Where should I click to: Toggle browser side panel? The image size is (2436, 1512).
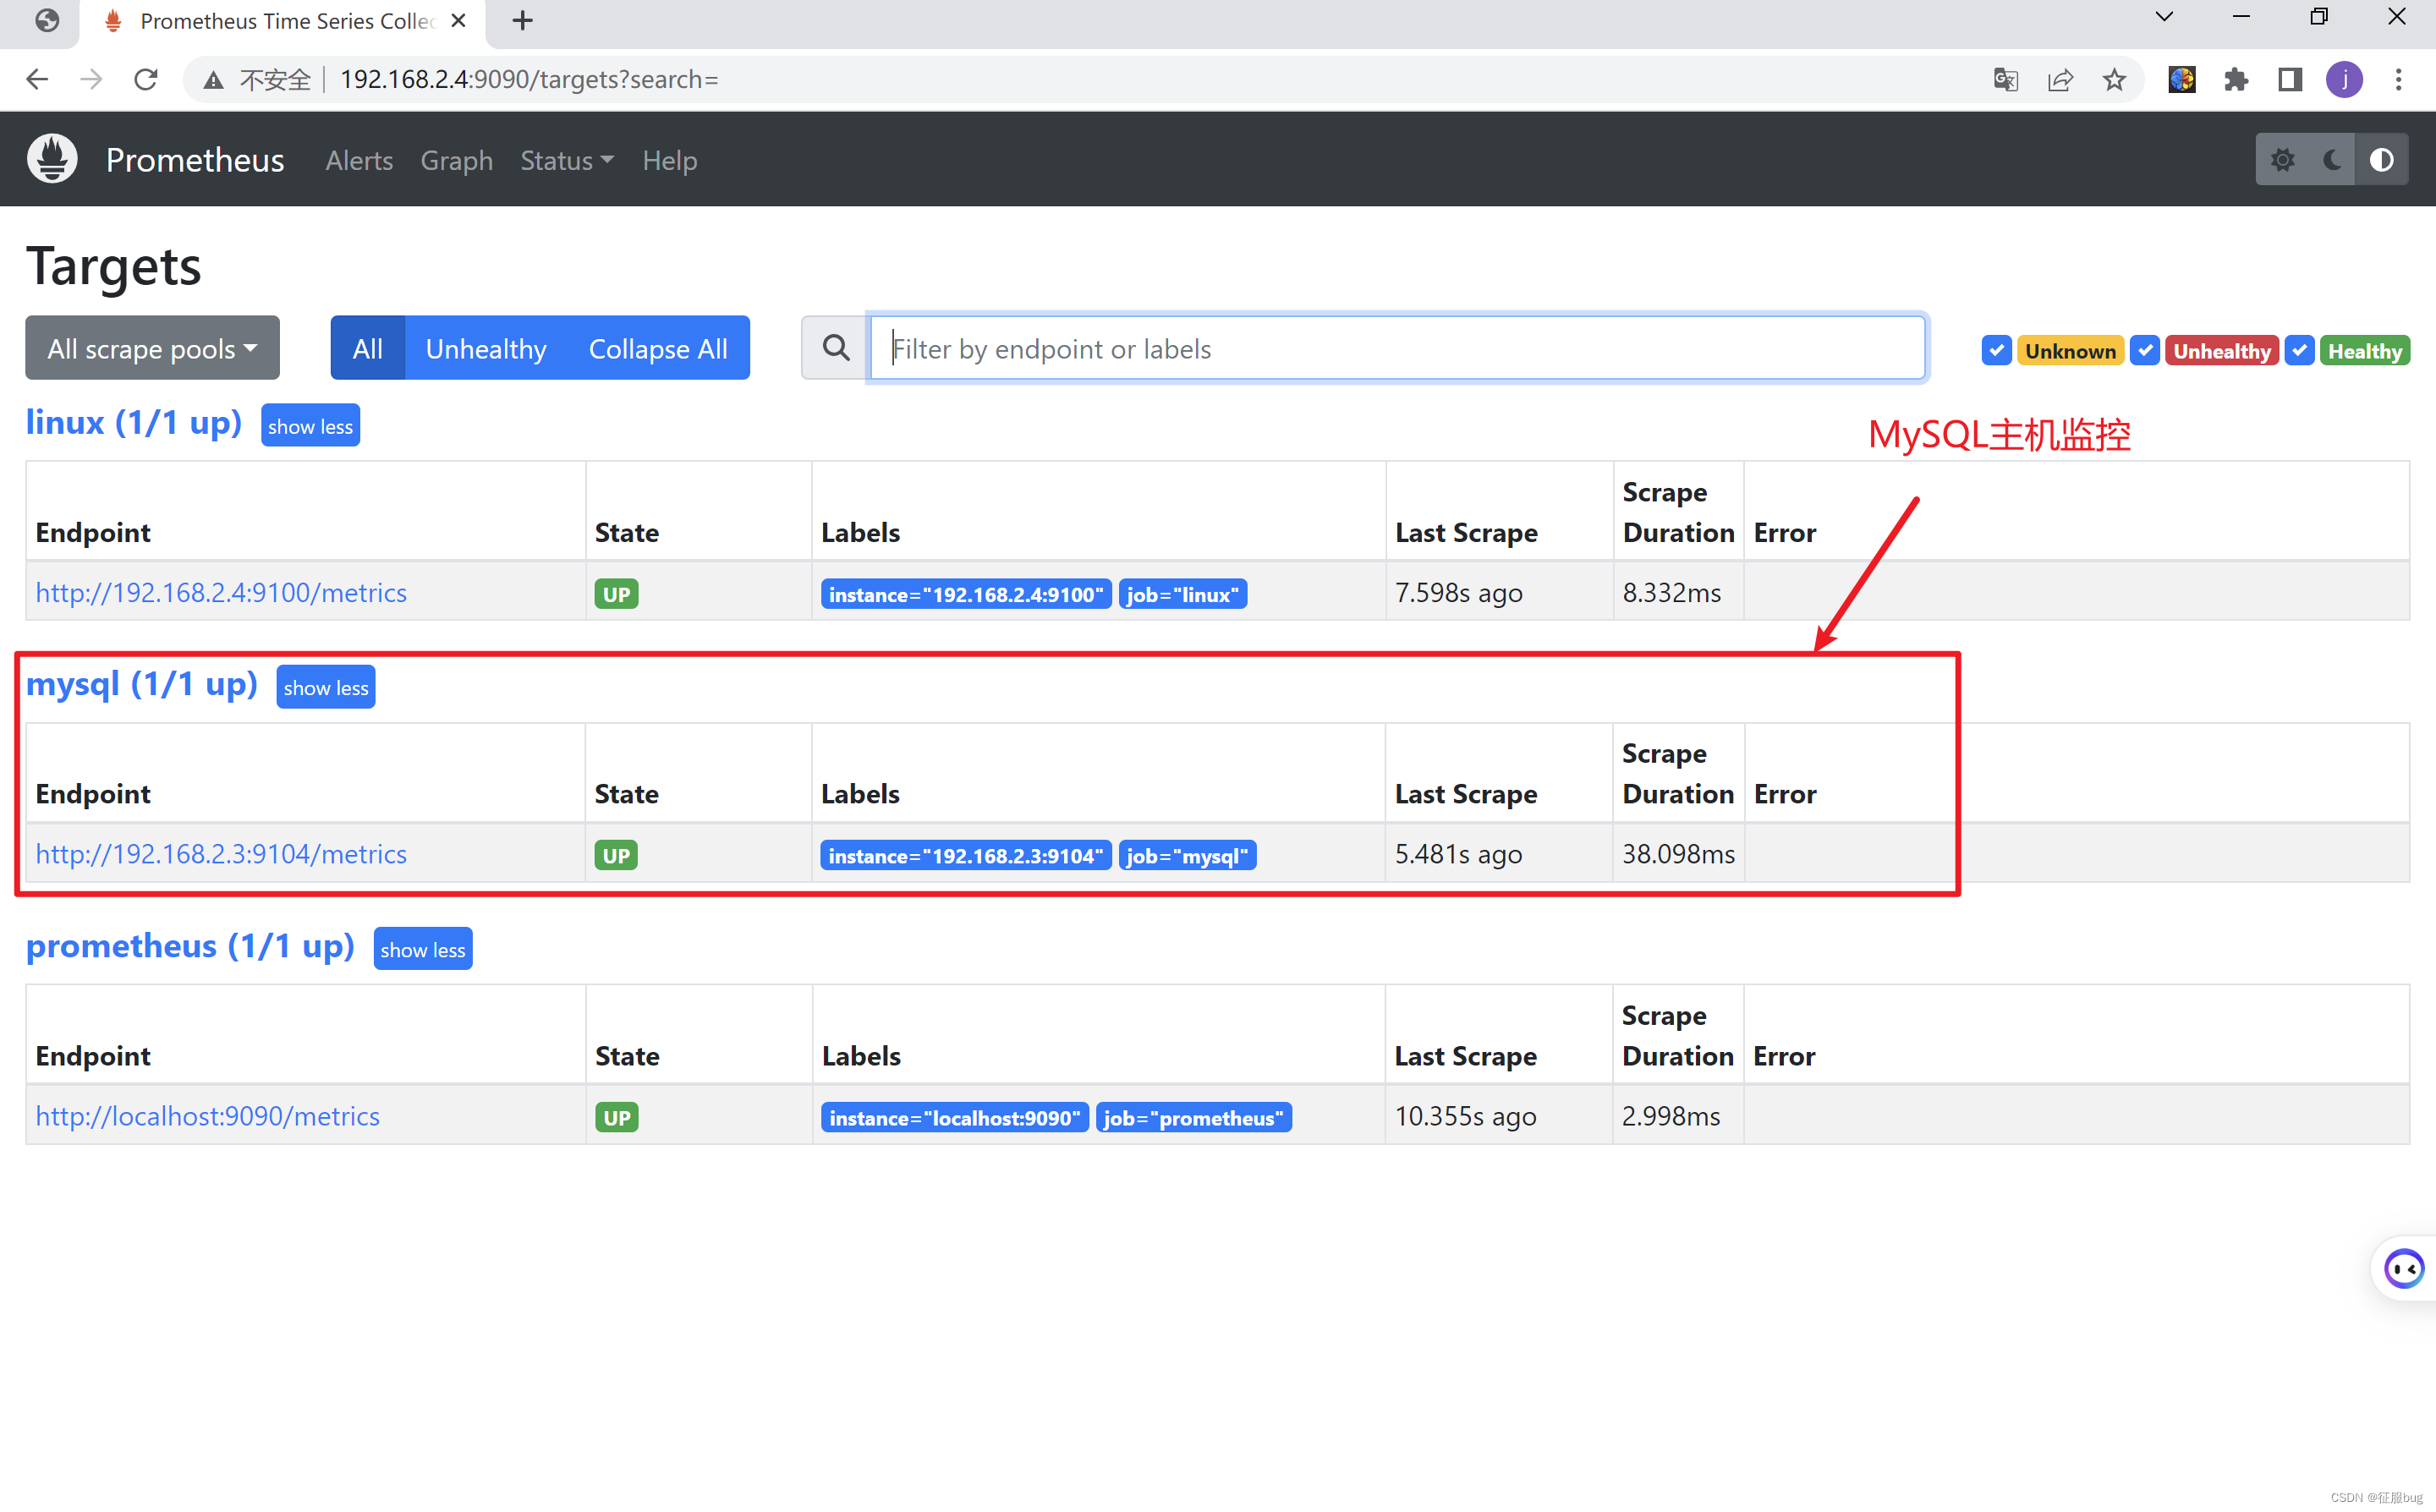coord(2289,79)
